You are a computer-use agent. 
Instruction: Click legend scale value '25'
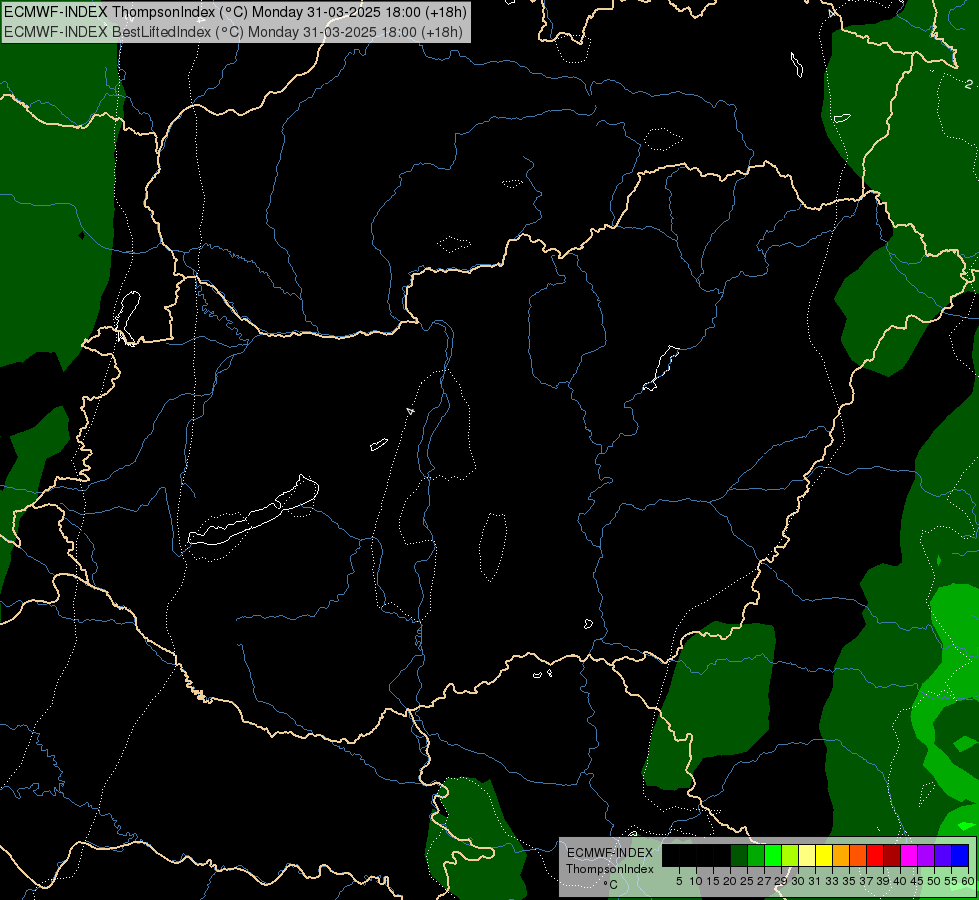click(747, 881)
